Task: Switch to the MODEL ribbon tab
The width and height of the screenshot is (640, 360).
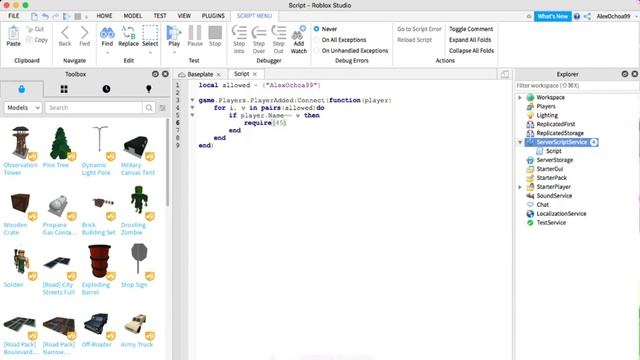Action: point(133,16)
